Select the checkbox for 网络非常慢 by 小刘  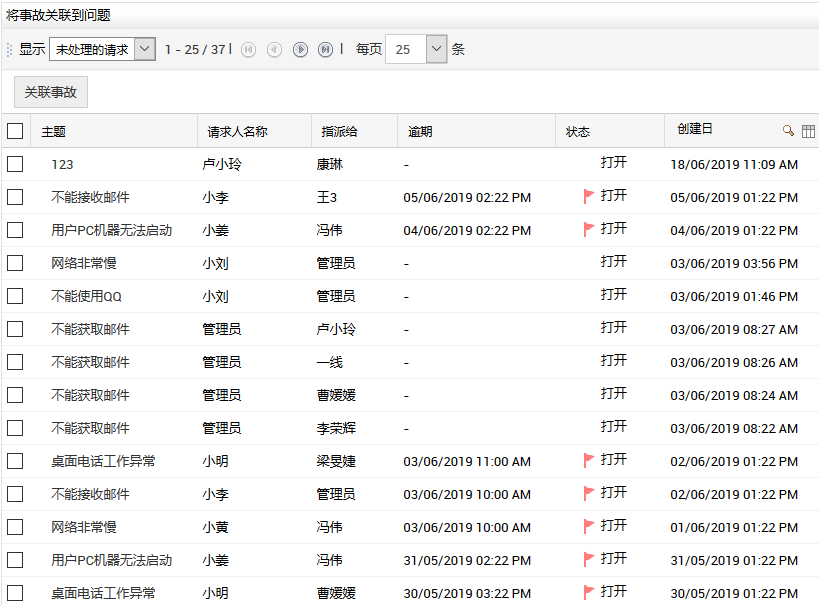pos(15,263)
